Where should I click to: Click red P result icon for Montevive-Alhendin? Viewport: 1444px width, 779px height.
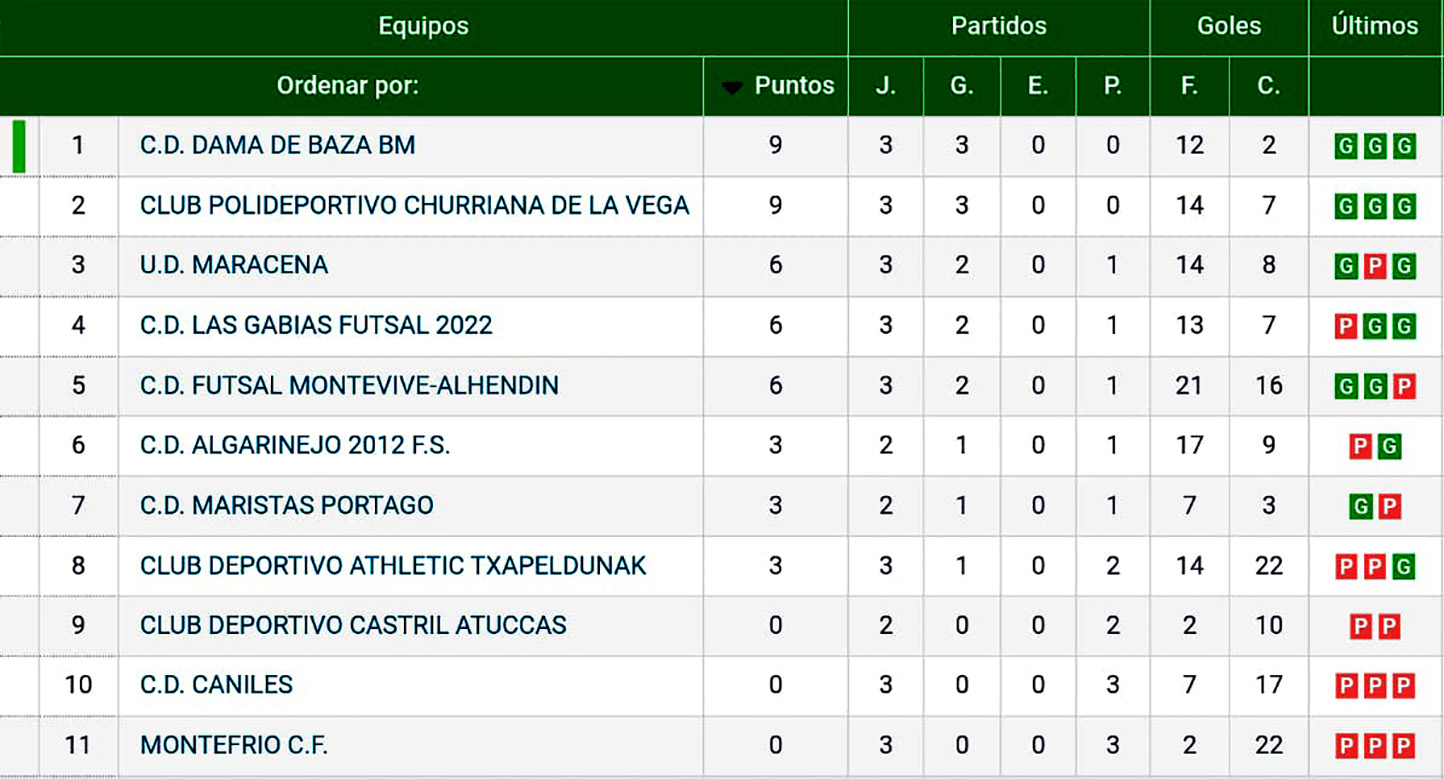(x=1404, y=387)
